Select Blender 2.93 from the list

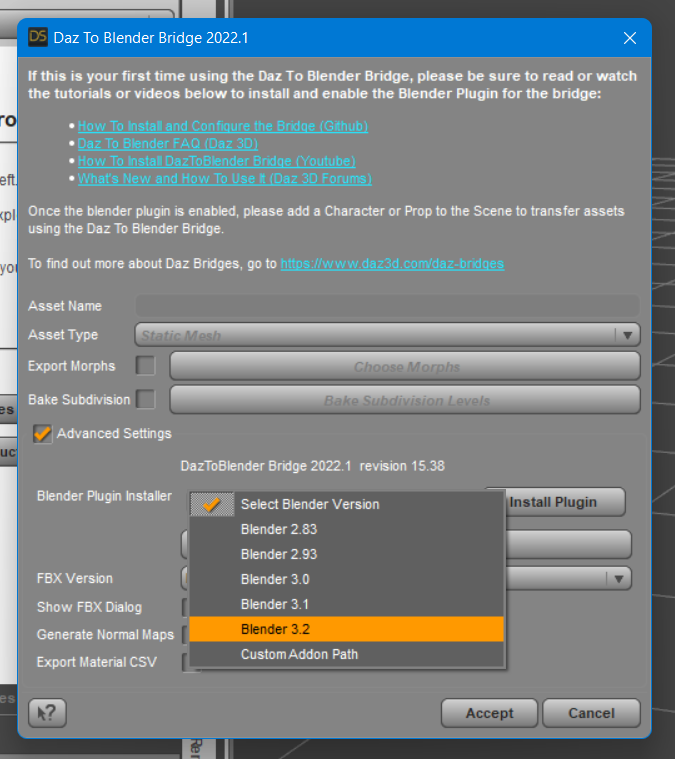click(x=346, y=554)
